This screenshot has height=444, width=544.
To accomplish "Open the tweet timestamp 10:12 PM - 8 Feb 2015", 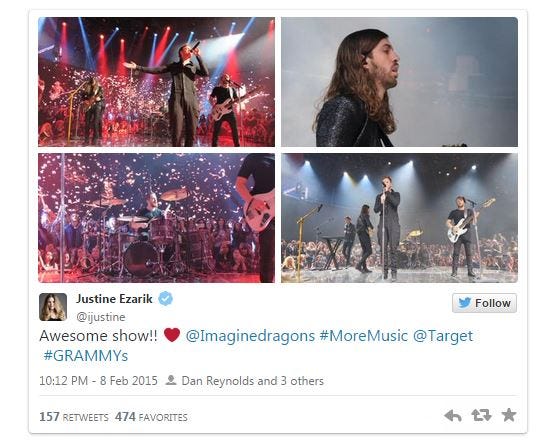I will tap(99, 381).
